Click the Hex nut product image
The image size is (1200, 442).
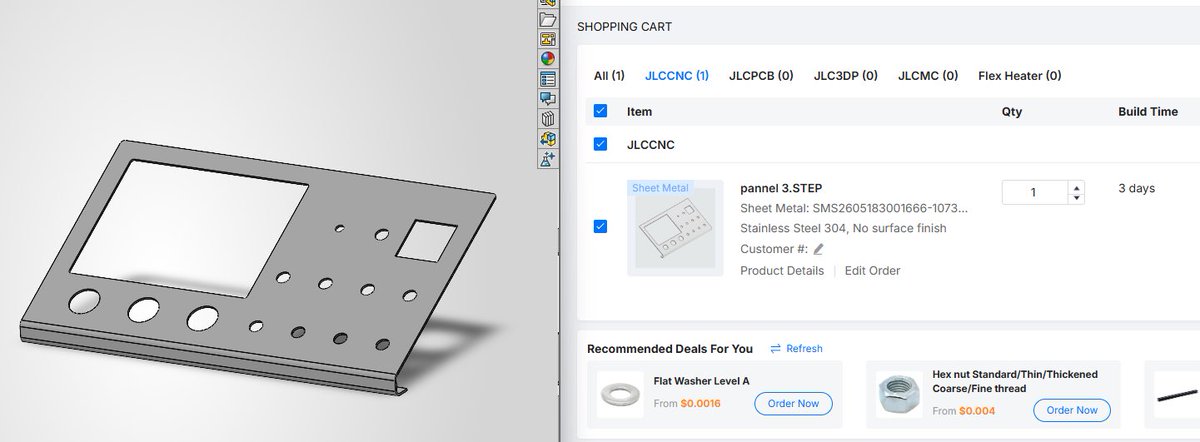tap(899, 394)
